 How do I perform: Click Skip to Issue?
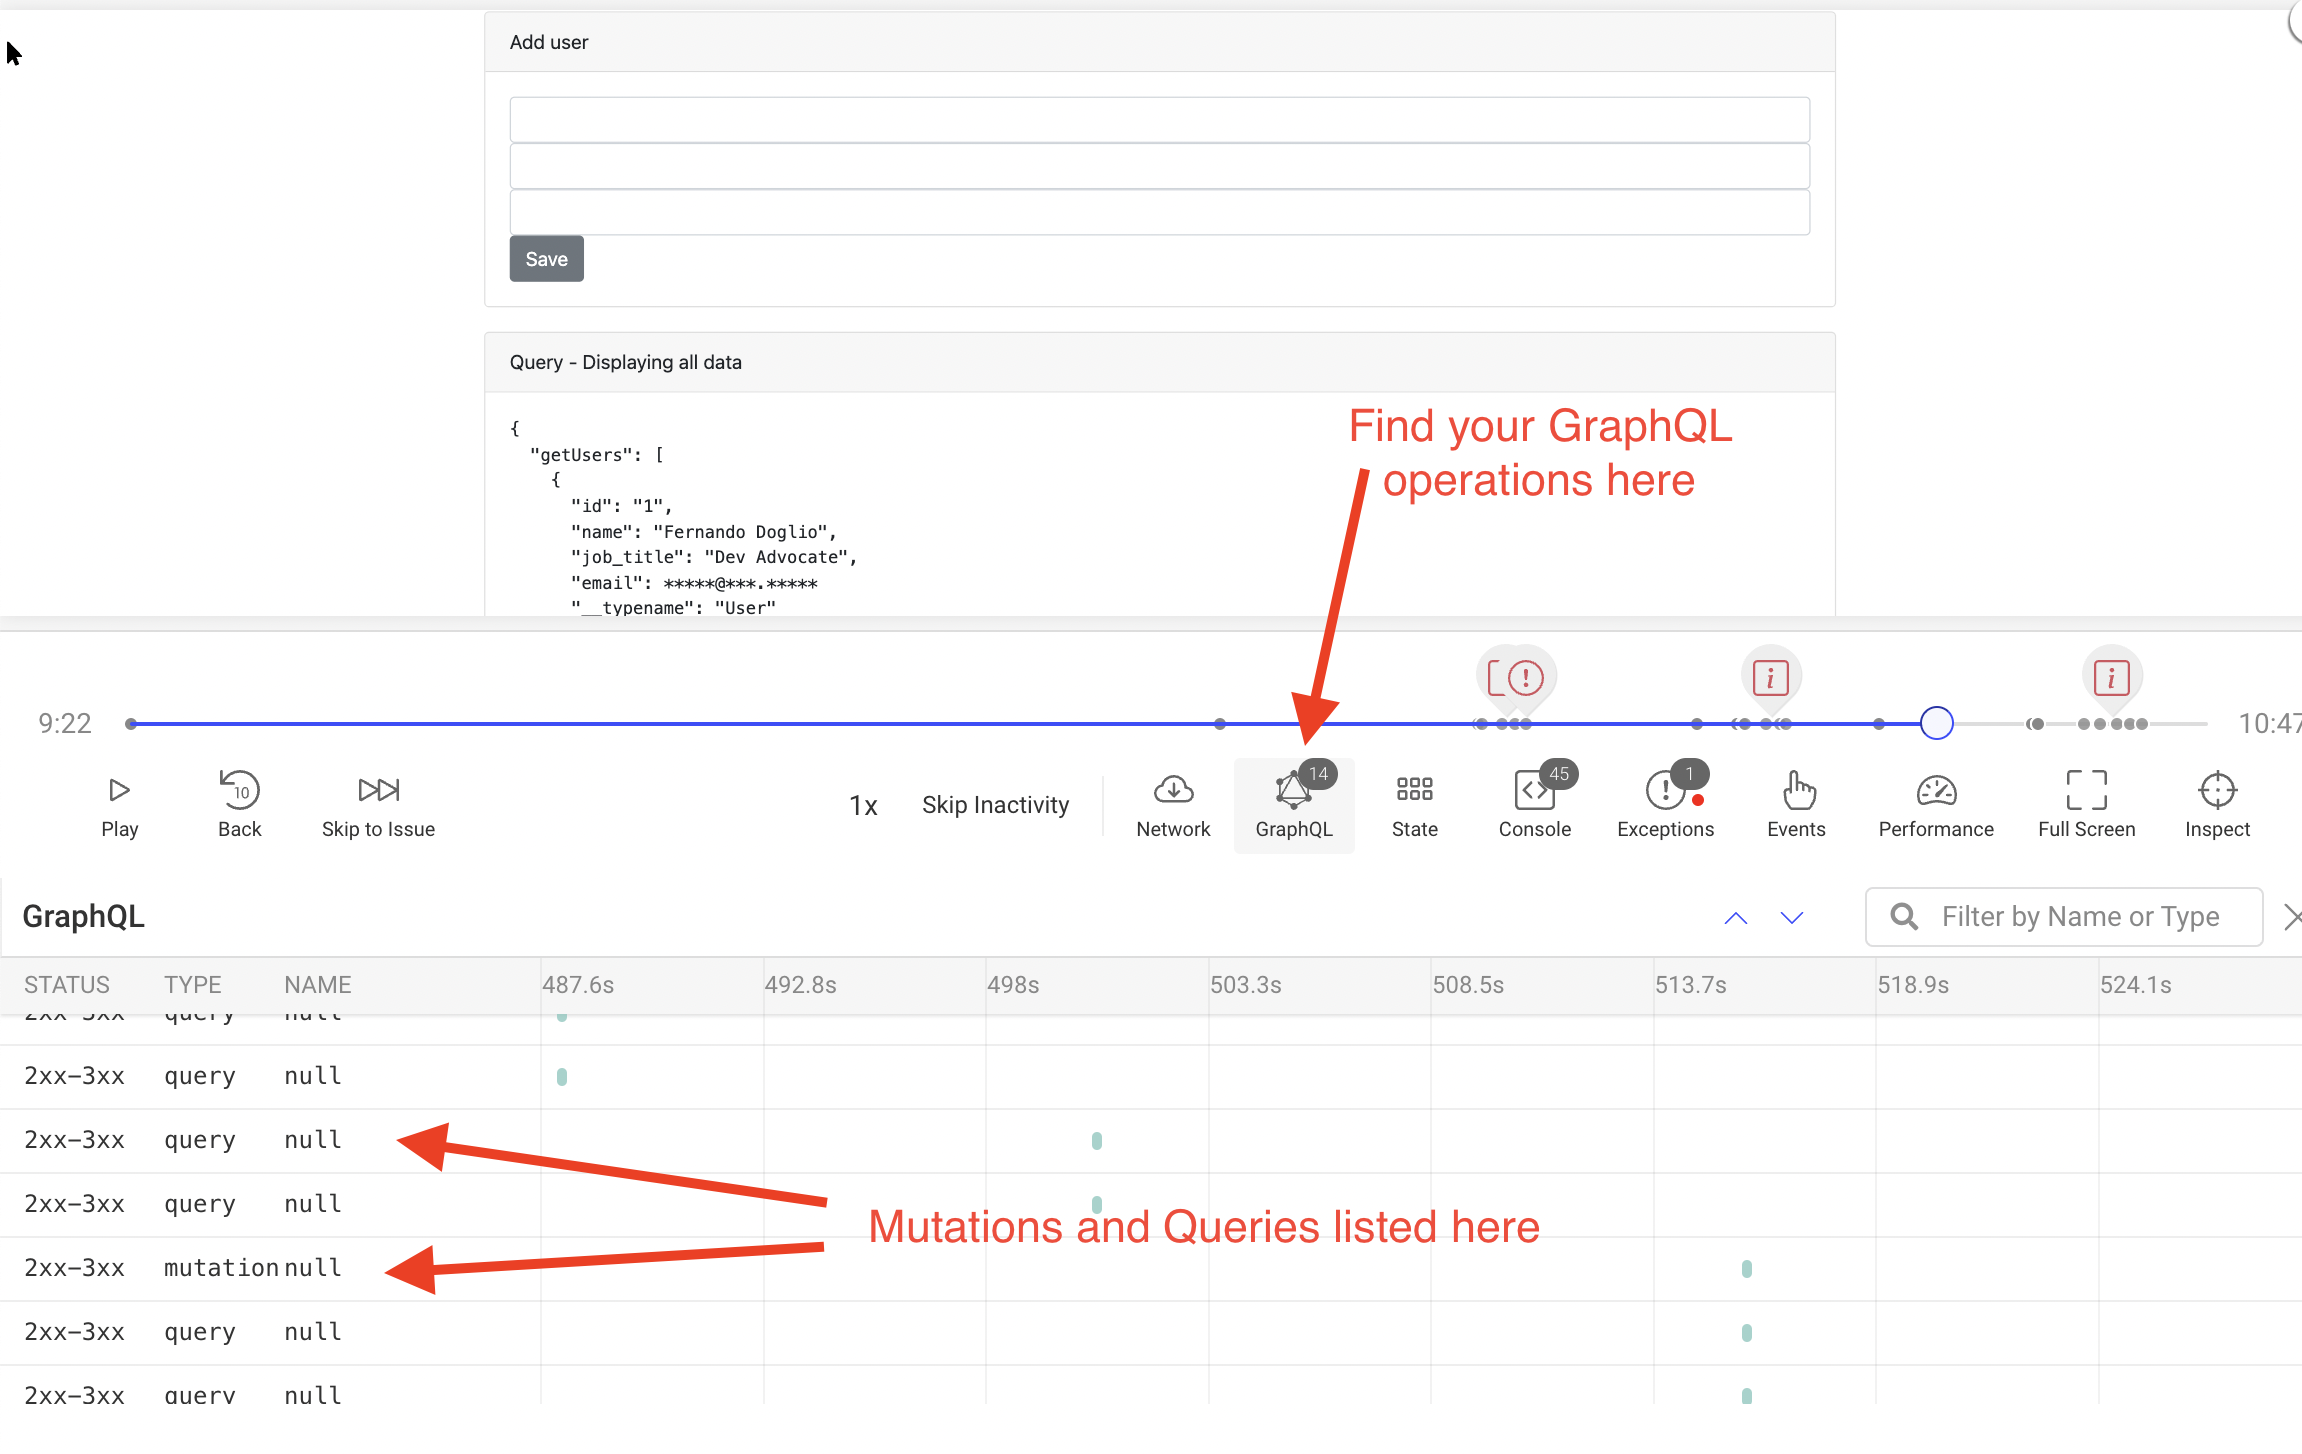378,805
